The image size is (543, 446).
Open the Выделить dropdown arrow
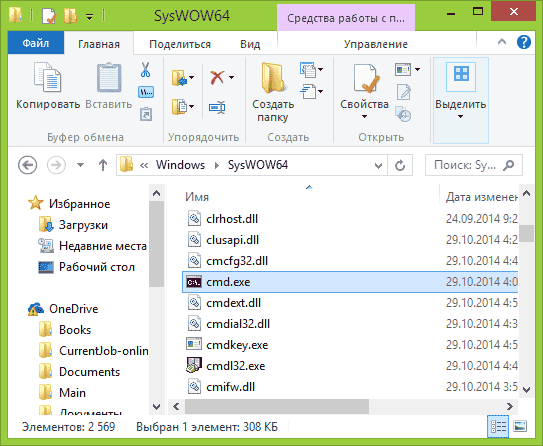(x=460, y=117)
